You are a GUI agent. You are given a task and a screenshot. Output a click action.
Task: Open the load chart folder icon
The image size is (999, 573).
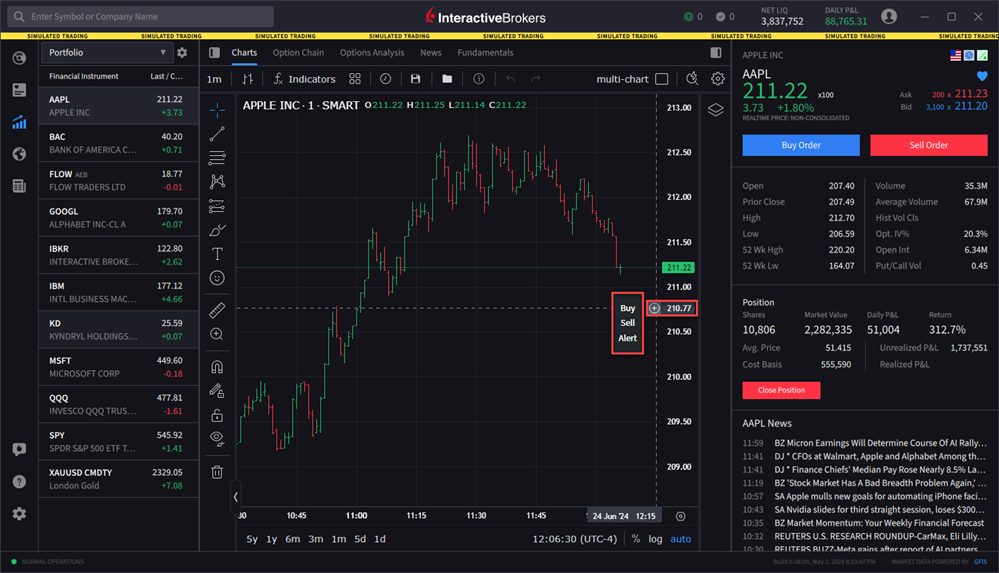click(x=447, y=79)
